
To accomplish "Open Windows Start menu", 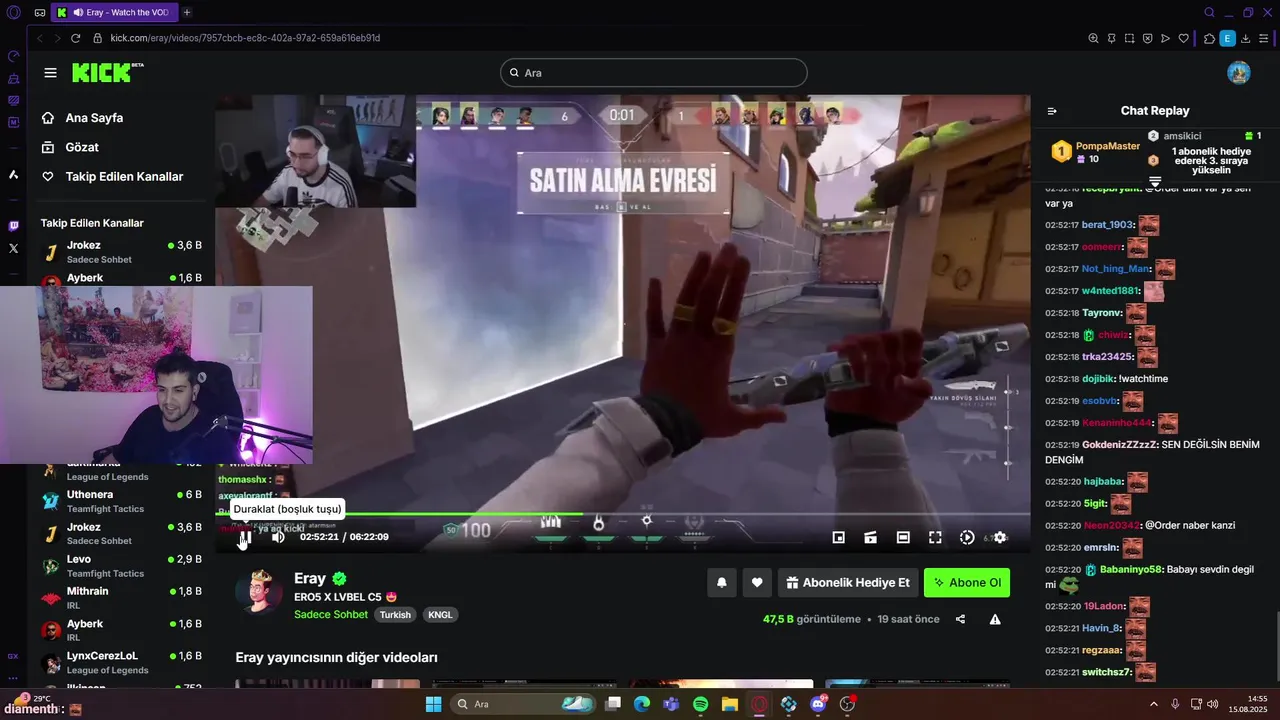I will pos(434,704).
